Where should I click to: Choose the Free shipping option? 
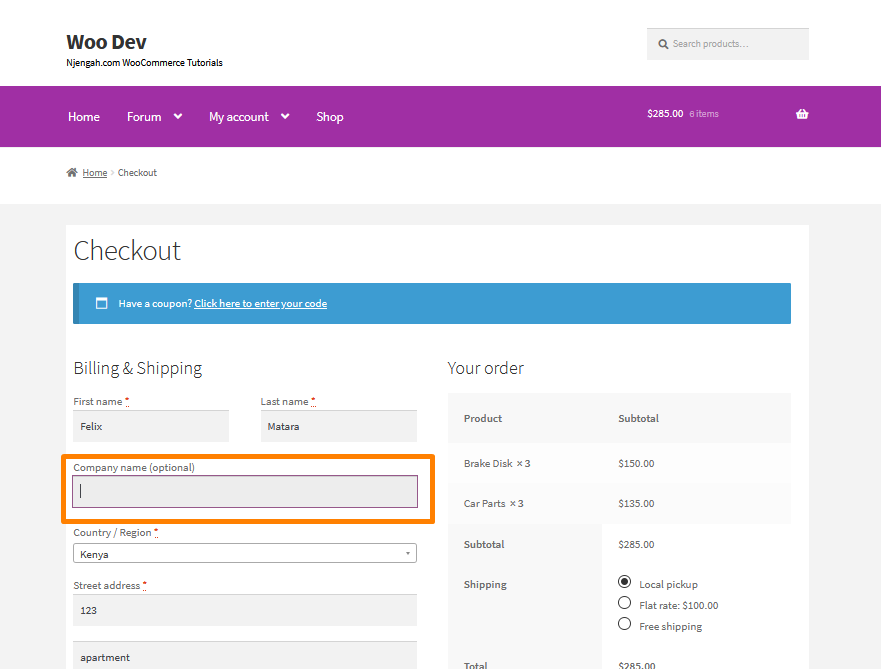click(x=624, y=624)
